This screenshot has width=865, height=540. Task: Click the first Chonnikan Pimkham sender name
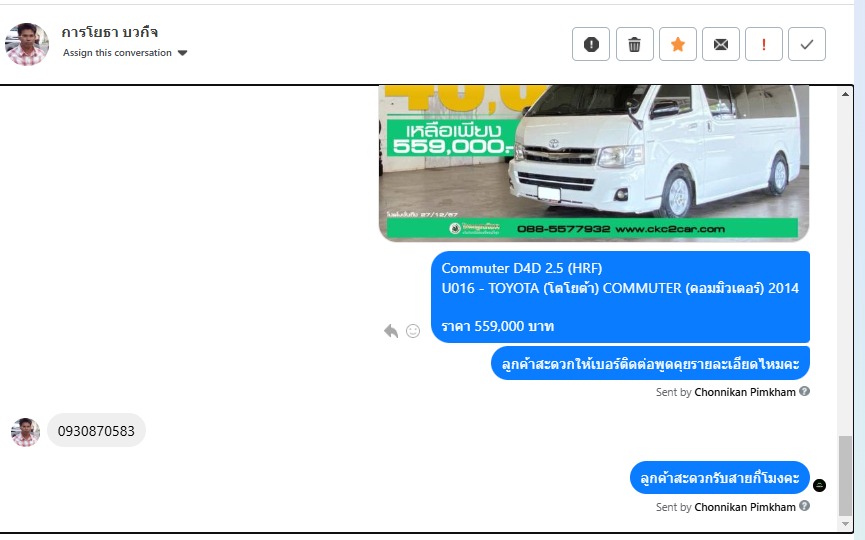click(x=745, y=392)
